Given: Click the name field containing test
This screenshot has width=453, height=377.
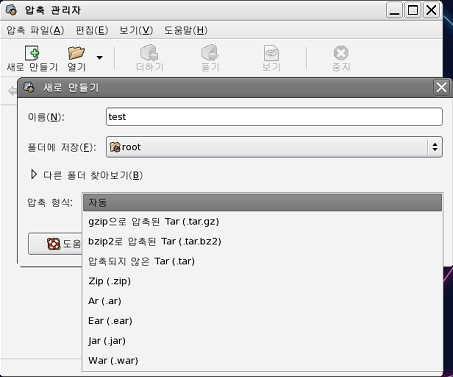Looking at the screenshot, I should tap(274, 117).
